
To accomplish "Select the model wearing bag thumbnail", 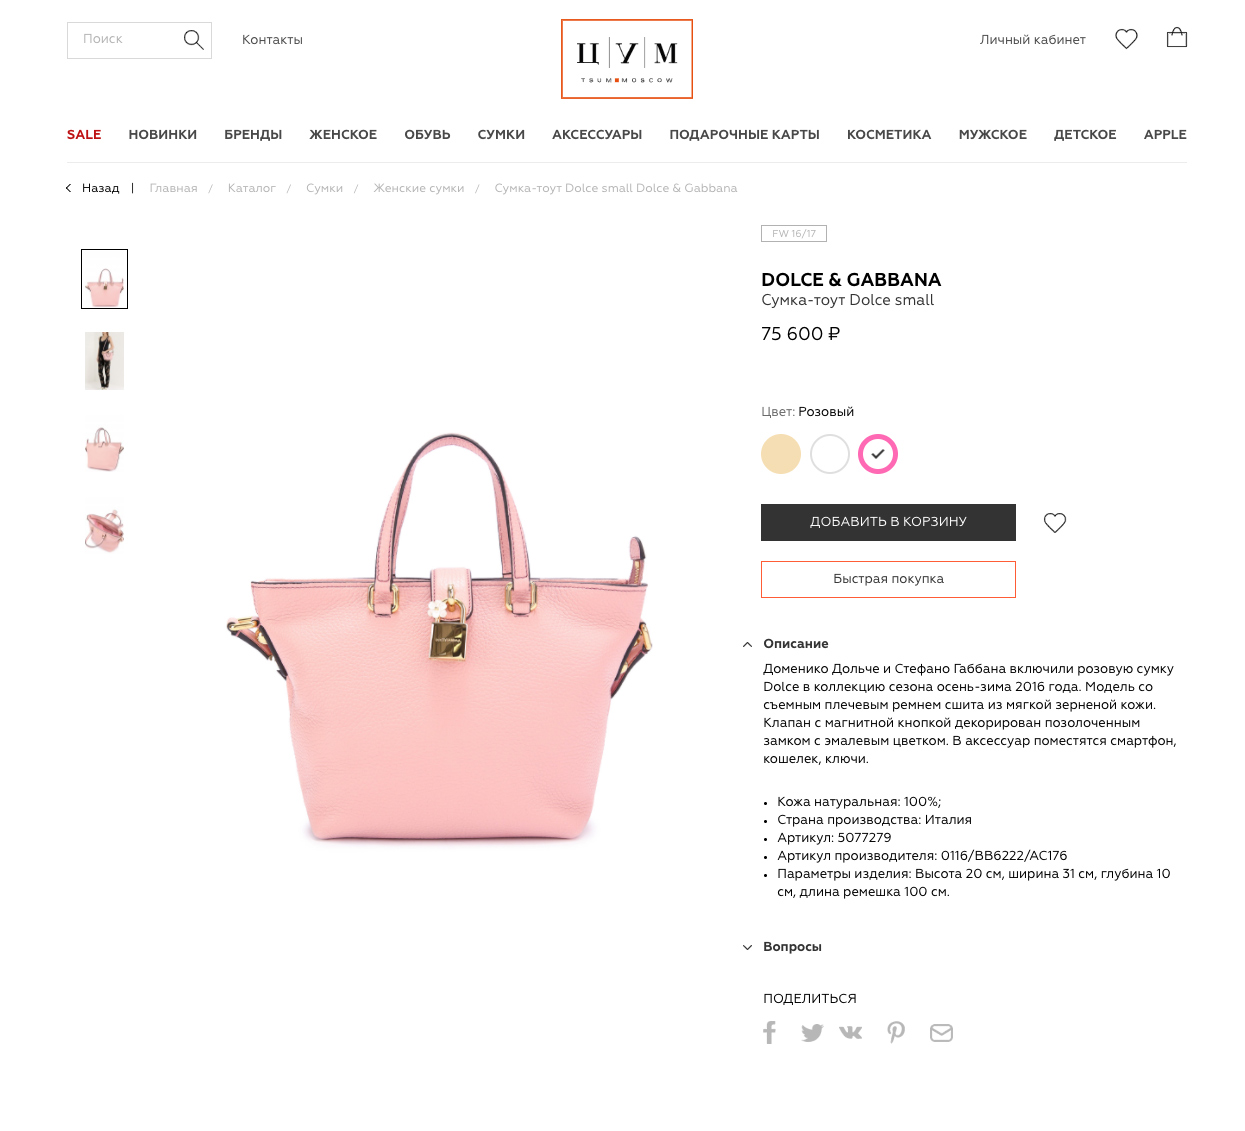I will coord(104,361).
